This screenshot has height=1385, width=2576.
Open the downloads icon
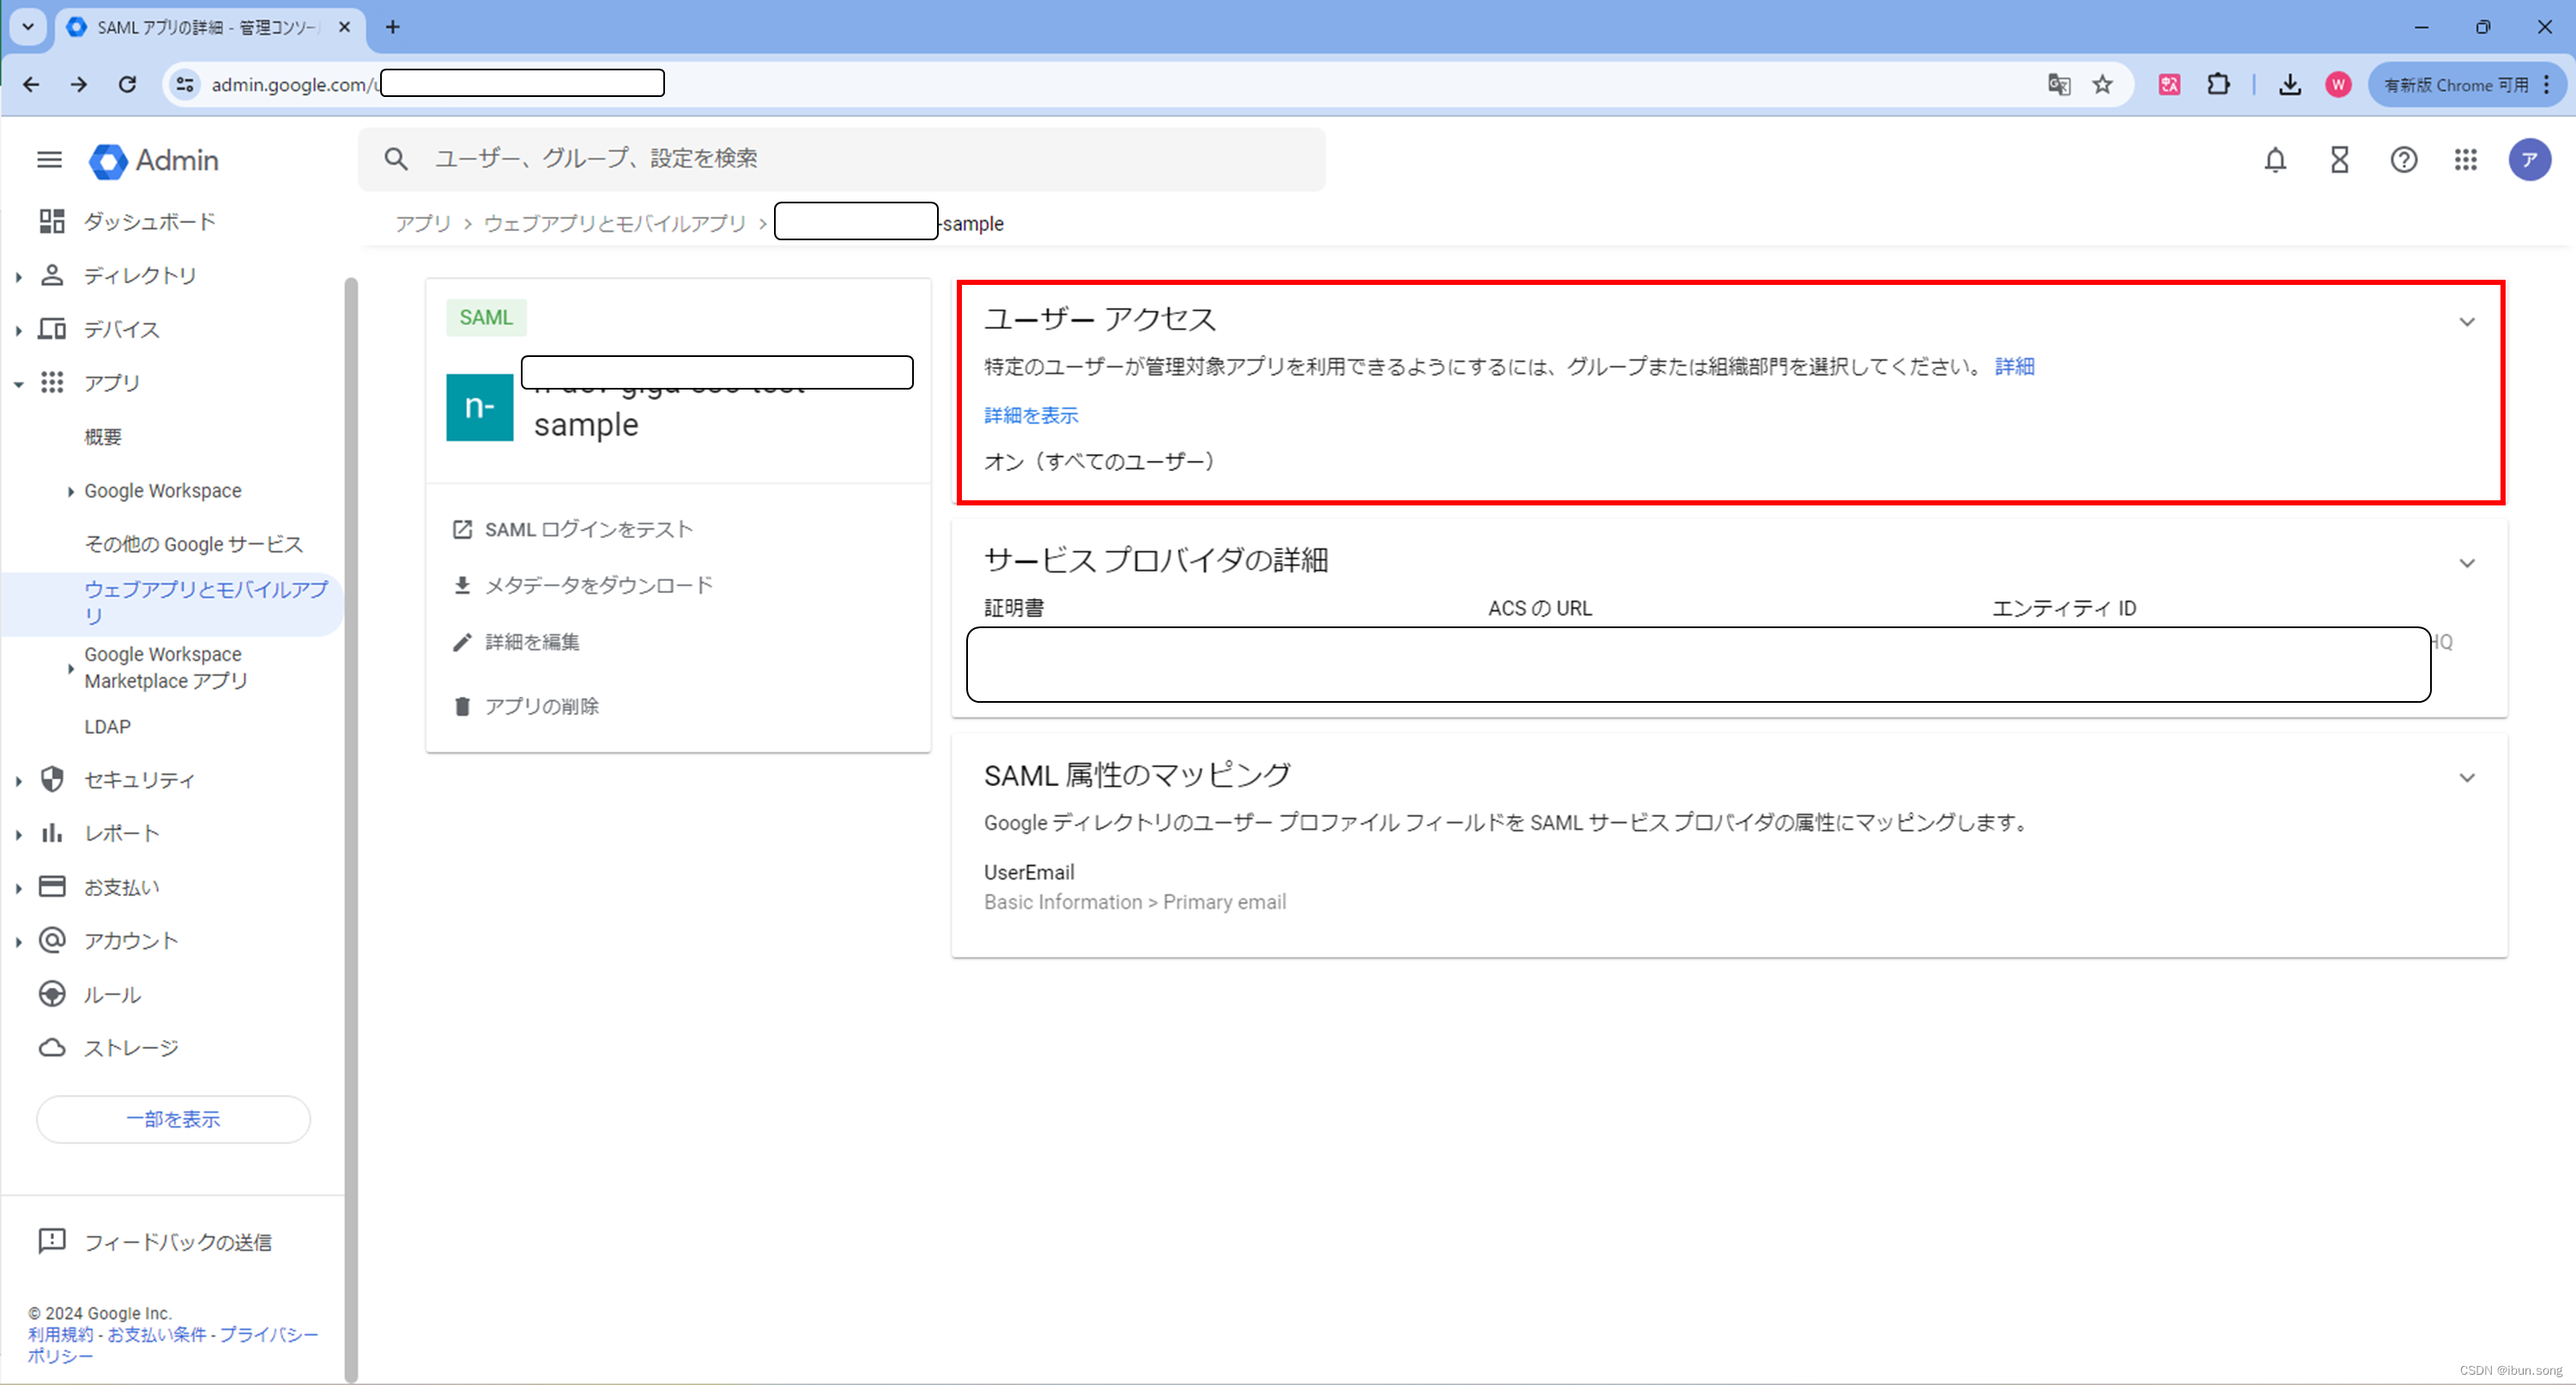click(x=2290, y=85)
